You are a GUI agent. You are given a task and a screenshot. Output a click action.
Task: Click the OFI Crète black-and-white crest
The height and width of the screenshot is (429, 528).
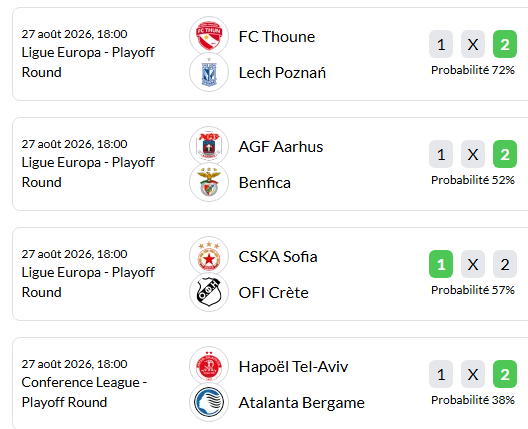coord(209,292)
